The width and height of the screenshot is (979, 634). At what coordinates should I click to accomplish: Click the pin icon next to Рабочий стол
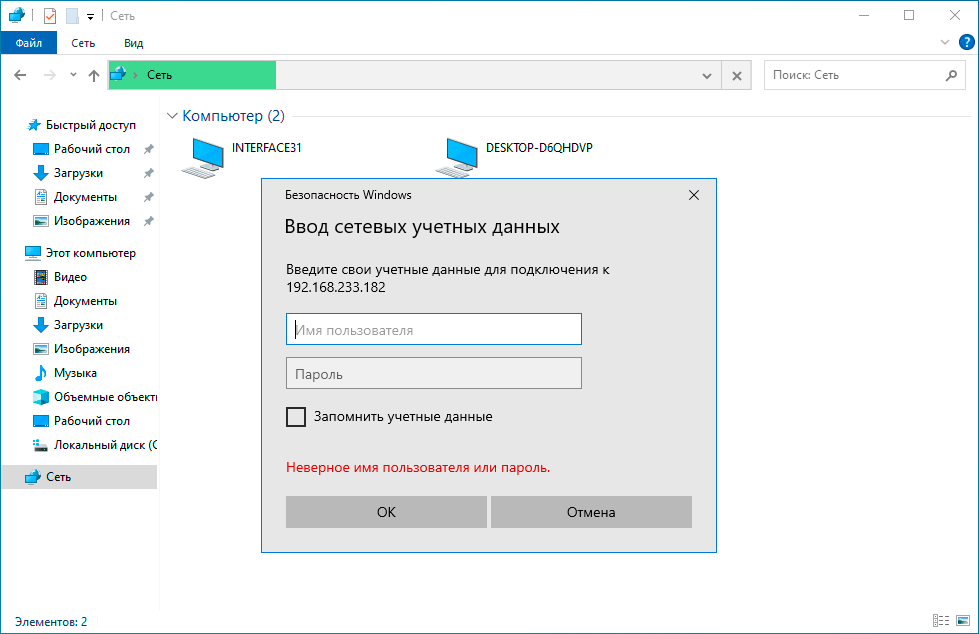[x=149, y=149]
